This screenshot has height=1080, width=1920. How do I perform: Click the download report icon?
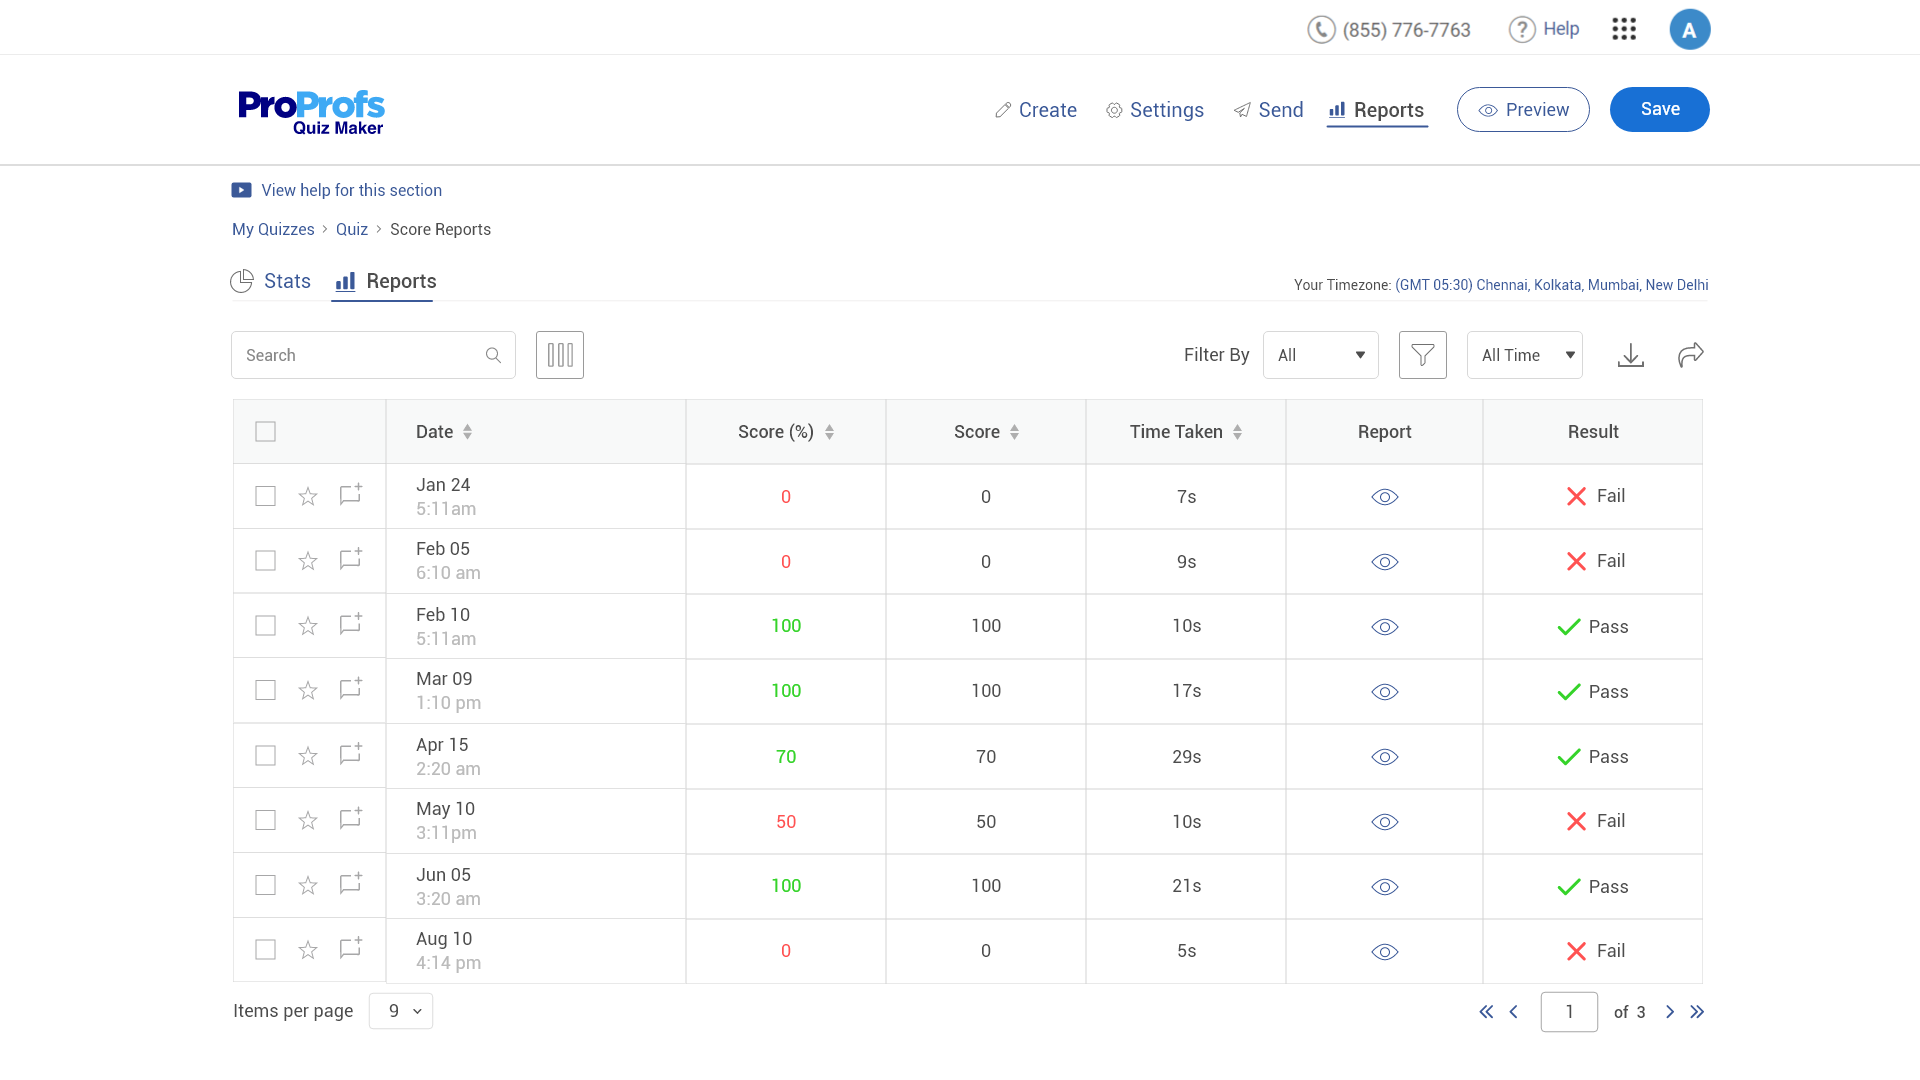coord(1631,355)
